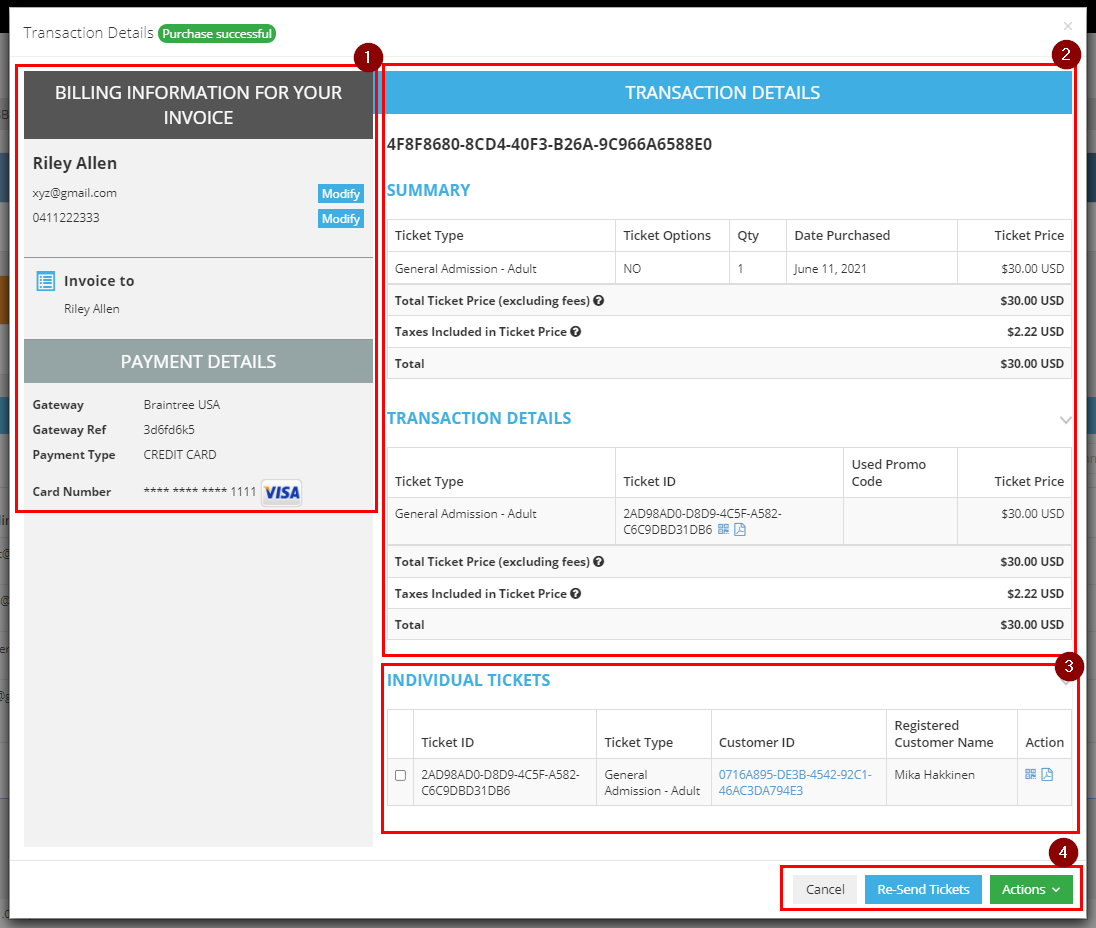Open help icon beside Total Ticket Price in Transaction Details
The height and width of the screenshot is (928, 1096).
click(x=598, y=562)
